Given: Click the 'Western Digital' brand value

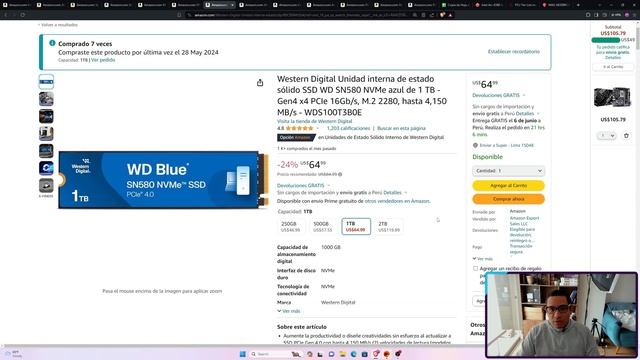Looking at the screenshot, I should [338, 302].
